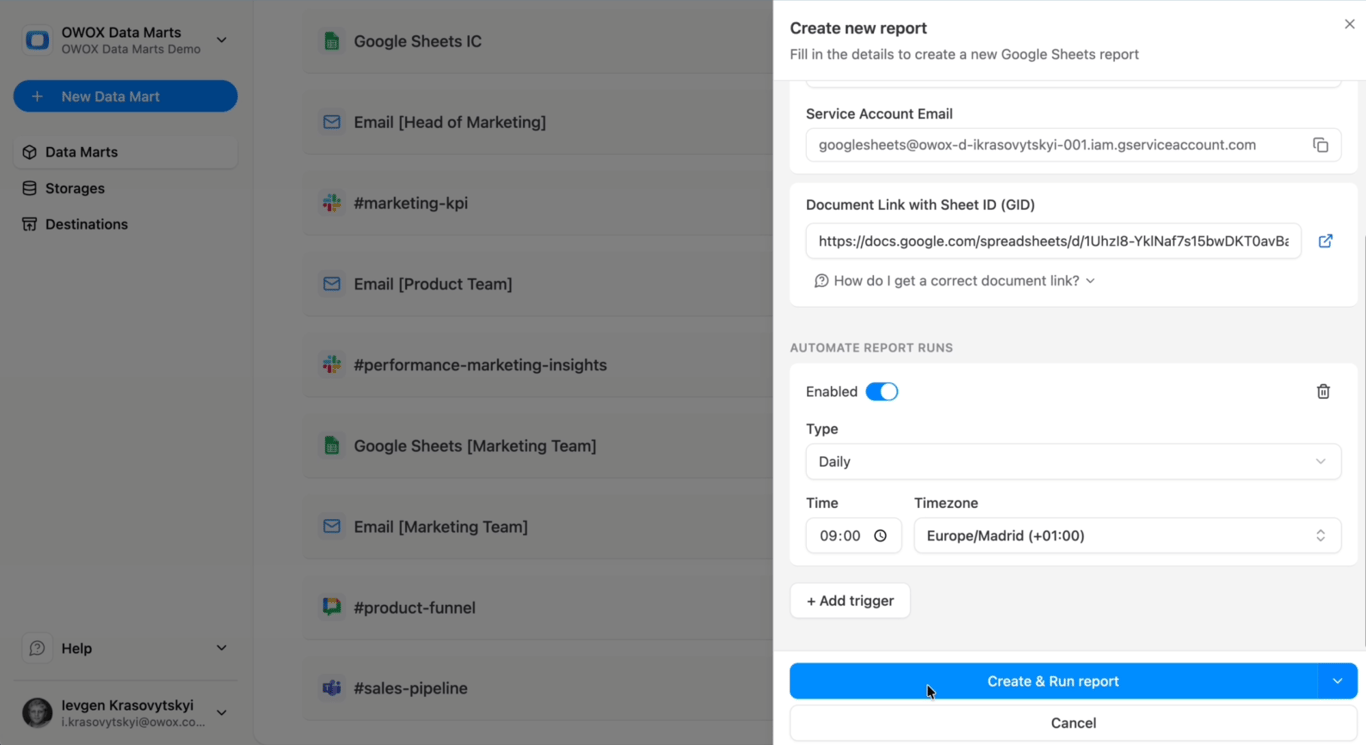This screenshot has width=1366, height=745.
Task: Expand How do I get a correct document link
Action: click(x=955, y=281)
